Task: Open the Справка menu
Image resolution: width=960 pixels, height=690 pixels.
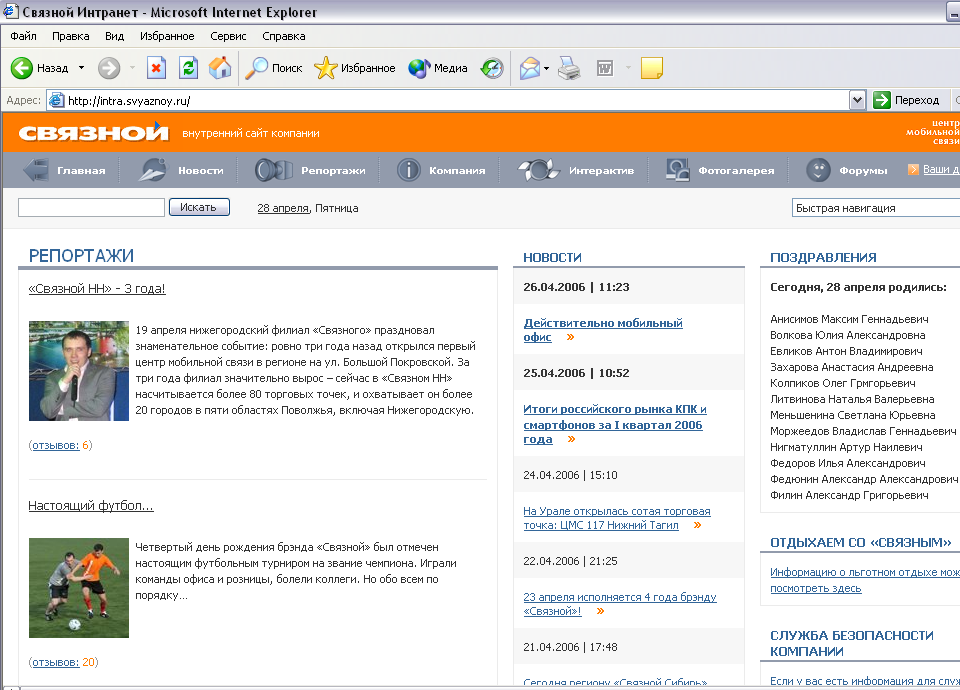Action: pos(283,36)
